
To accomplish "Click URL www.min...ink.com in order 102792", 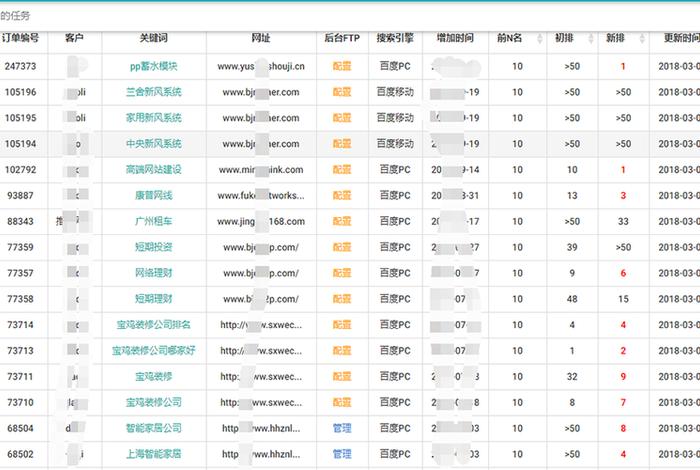I will pyautogui.click(x=261, y=170).
